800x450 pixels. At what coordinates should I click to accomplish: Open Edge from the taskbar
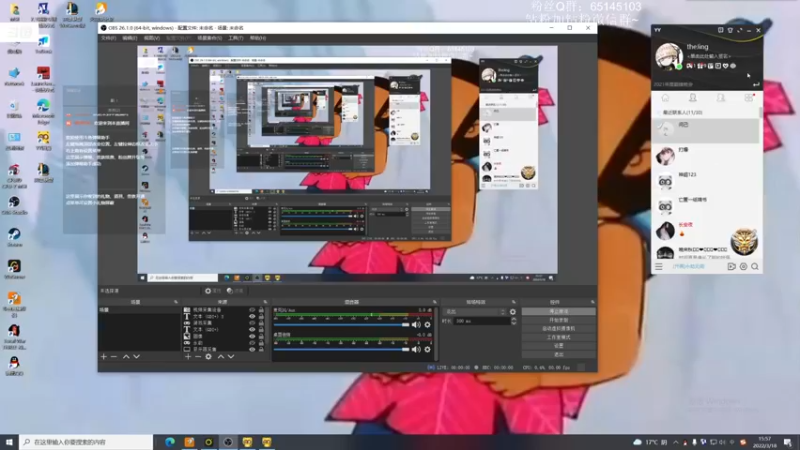170,442
